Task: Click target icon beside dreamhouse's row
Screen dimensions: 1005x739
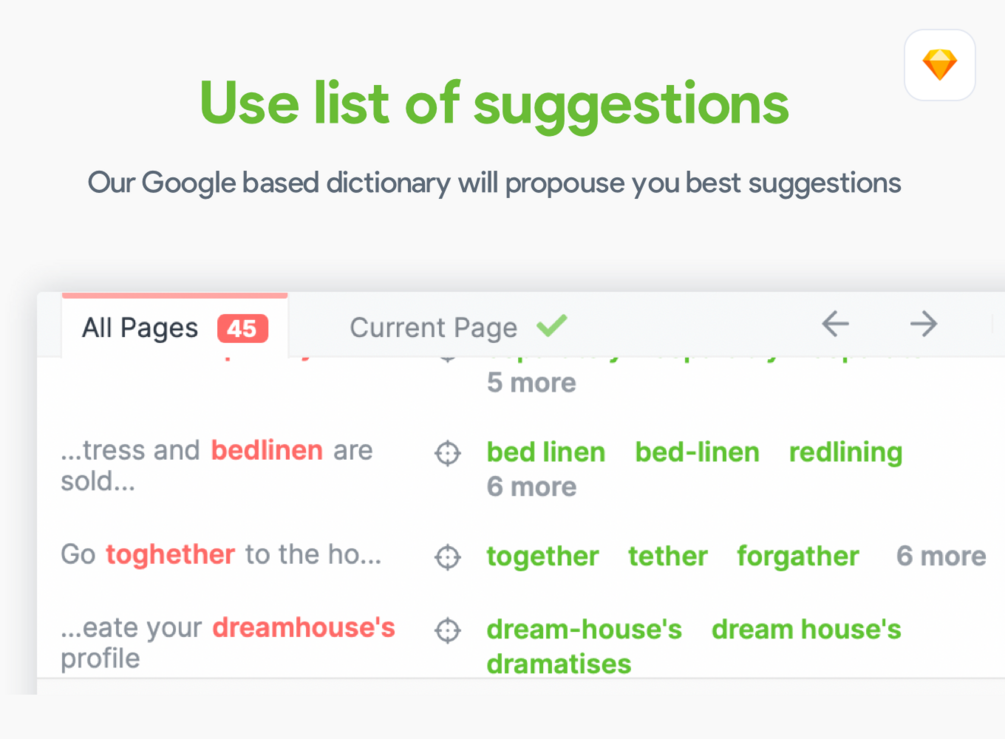Action: click(447, 630)
